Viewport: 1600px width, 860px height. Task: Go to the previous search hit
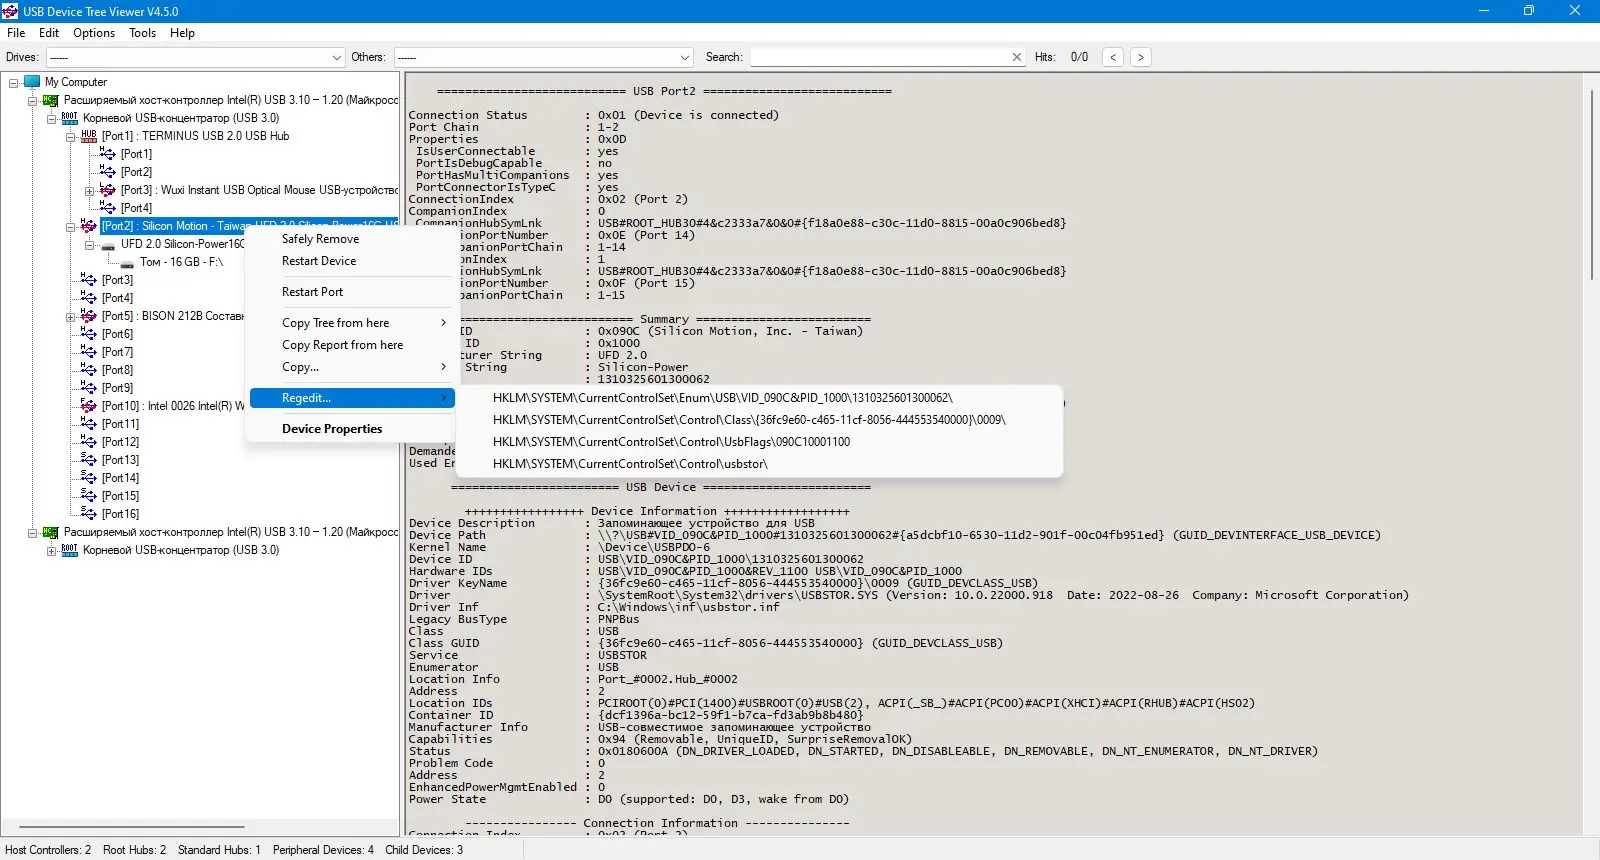point(1113,57)
